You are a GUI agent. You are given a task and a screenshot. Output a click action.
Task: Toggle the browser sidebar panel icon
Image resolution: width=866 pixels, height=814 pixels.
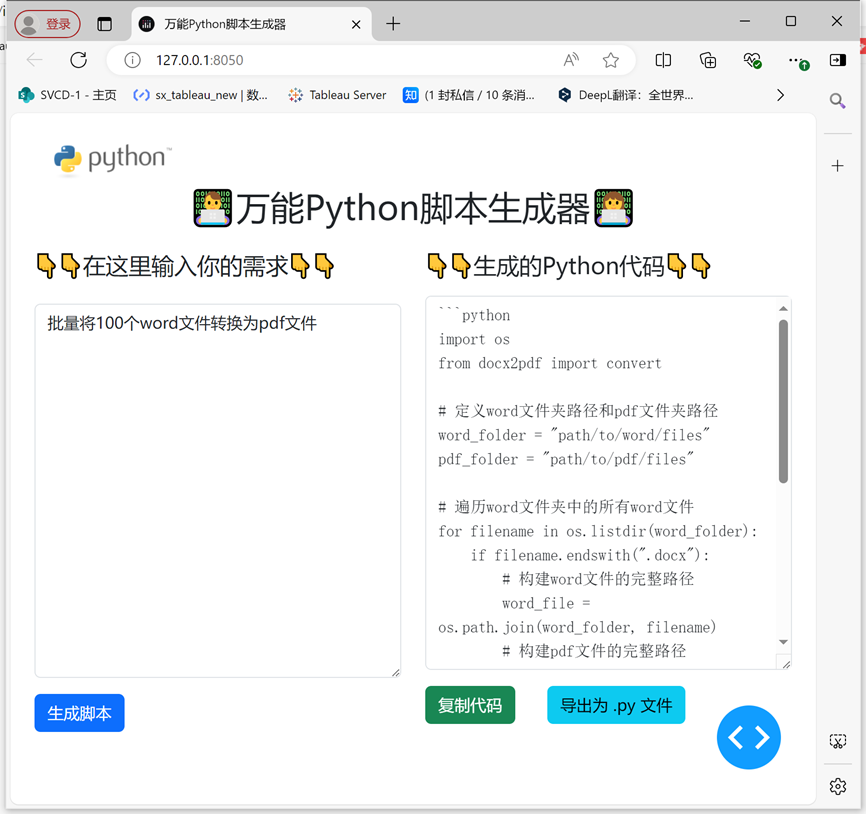(838, 60)
